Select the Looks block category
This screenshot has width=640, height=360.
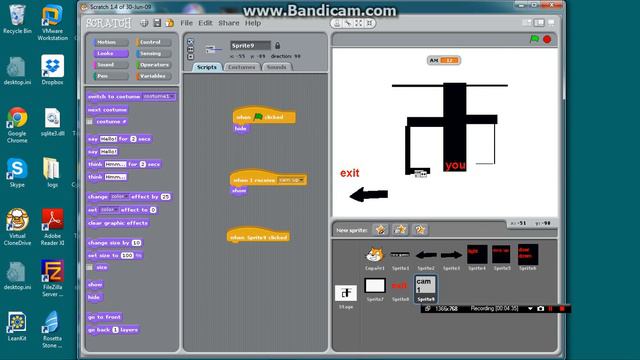click(111, 53)
